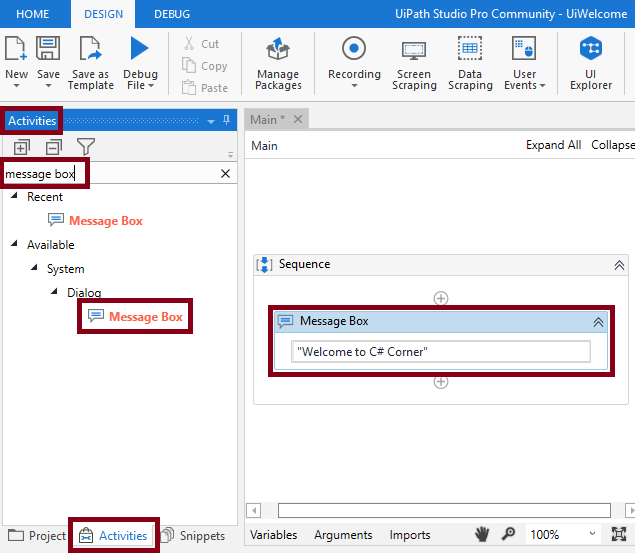Click the fit to screen icon
The image size is (635, 553).
pyautogui.click(x=619, y=534)
